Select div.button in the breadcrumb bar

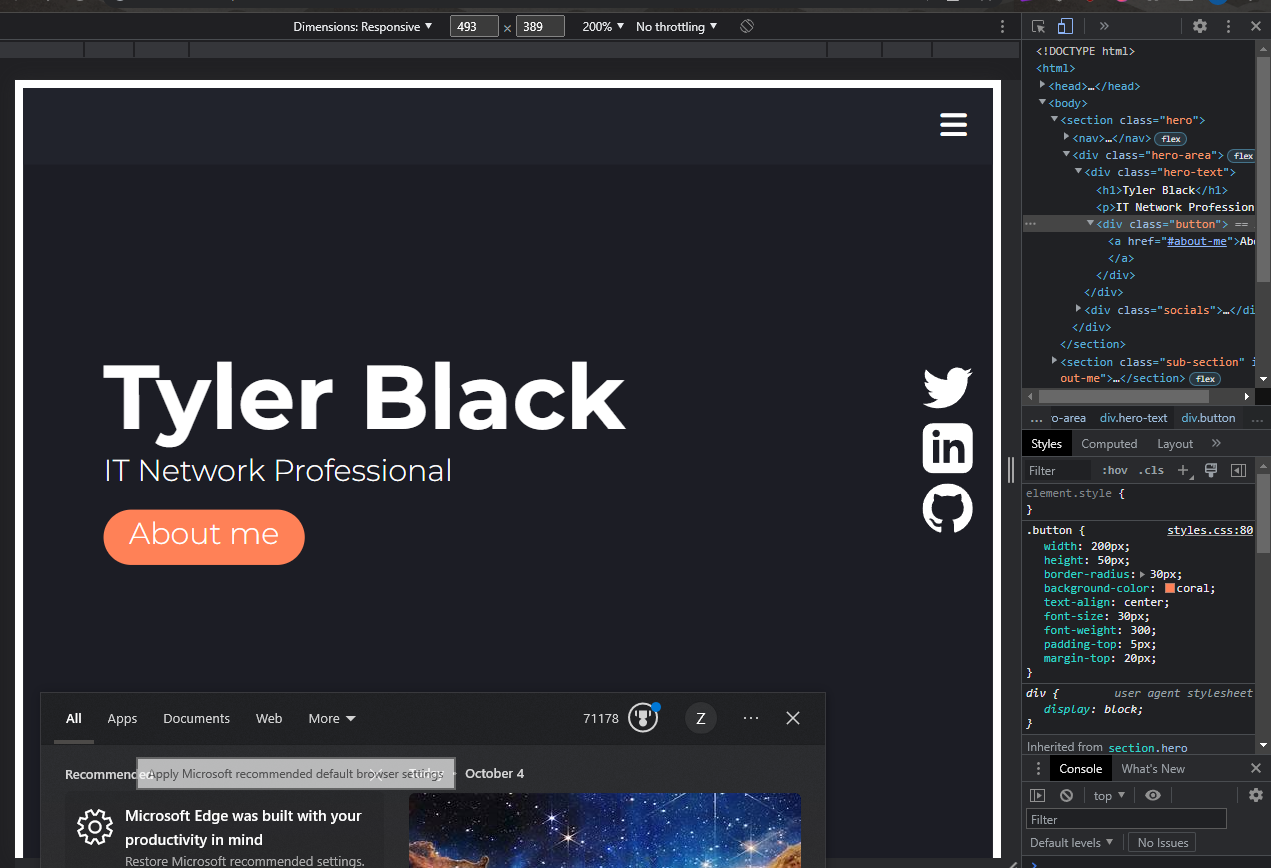[1208, 418]
